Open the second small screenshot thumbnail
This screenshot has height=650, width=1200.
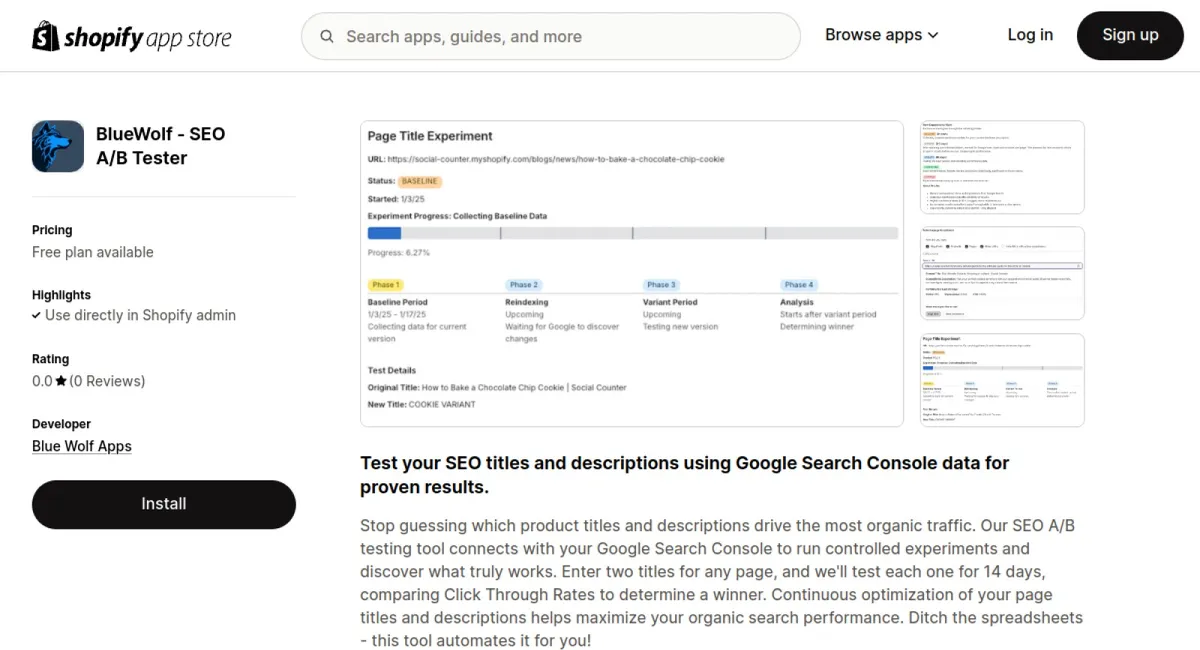pyautogui.click(x=1002, y=274)
